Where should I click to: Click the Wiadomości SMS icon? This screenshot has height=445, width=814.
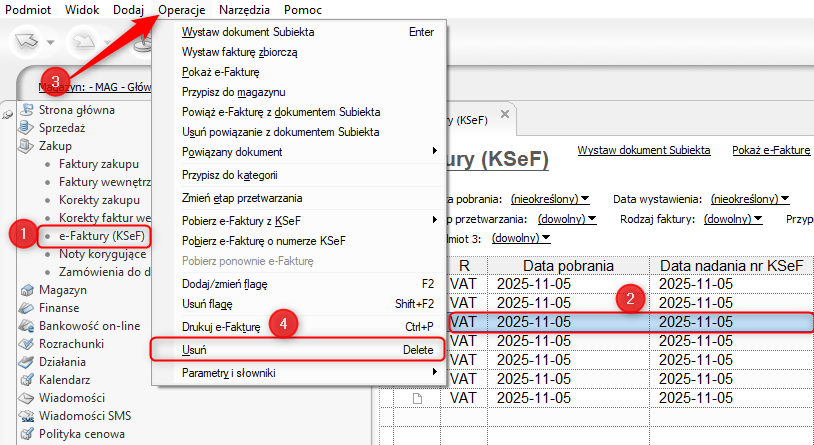coord(28,416)
